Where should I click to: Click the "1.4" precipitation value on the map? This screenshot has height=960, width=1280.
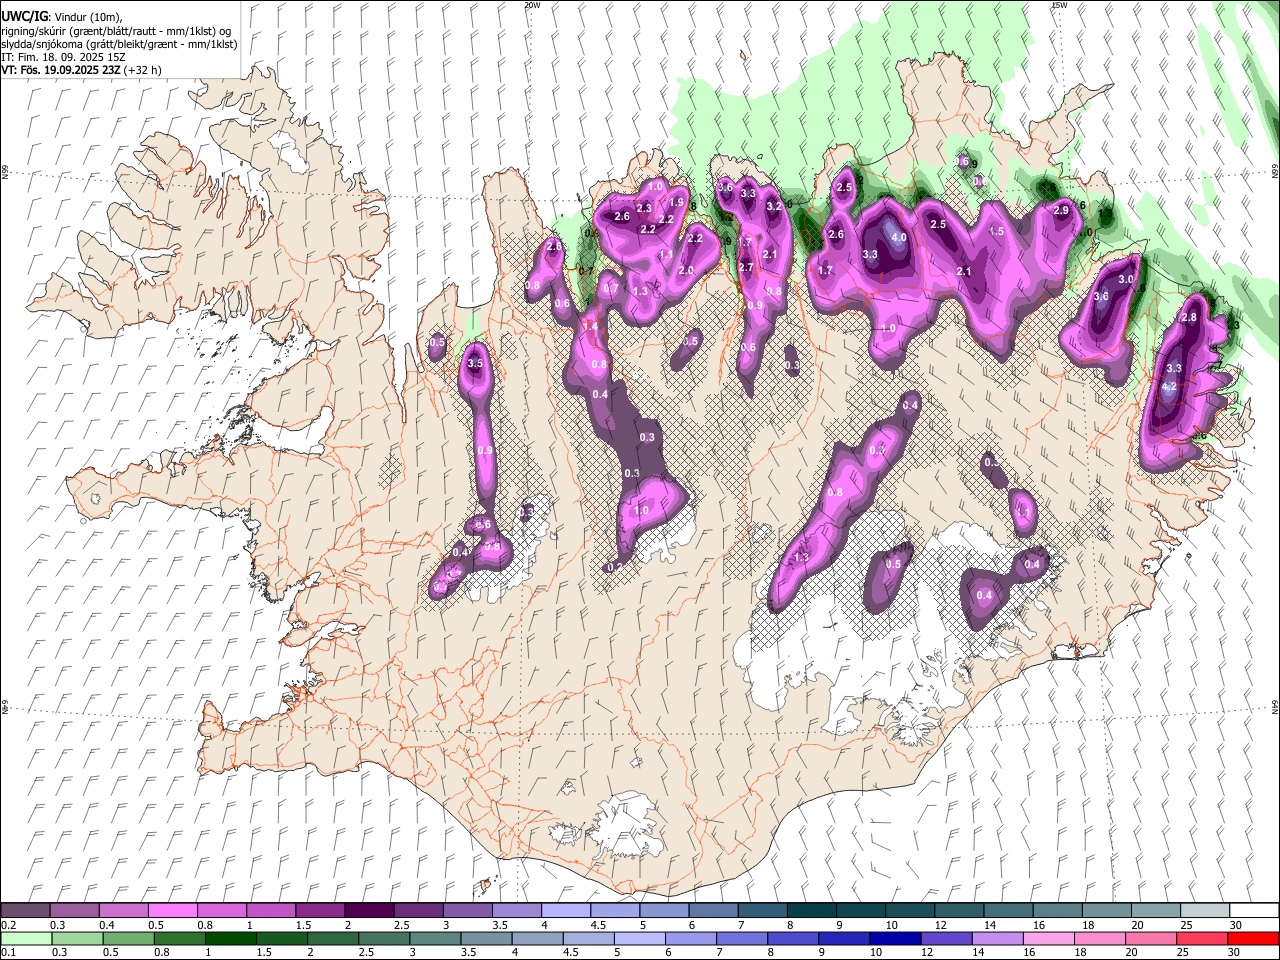[x=590, y=327]
